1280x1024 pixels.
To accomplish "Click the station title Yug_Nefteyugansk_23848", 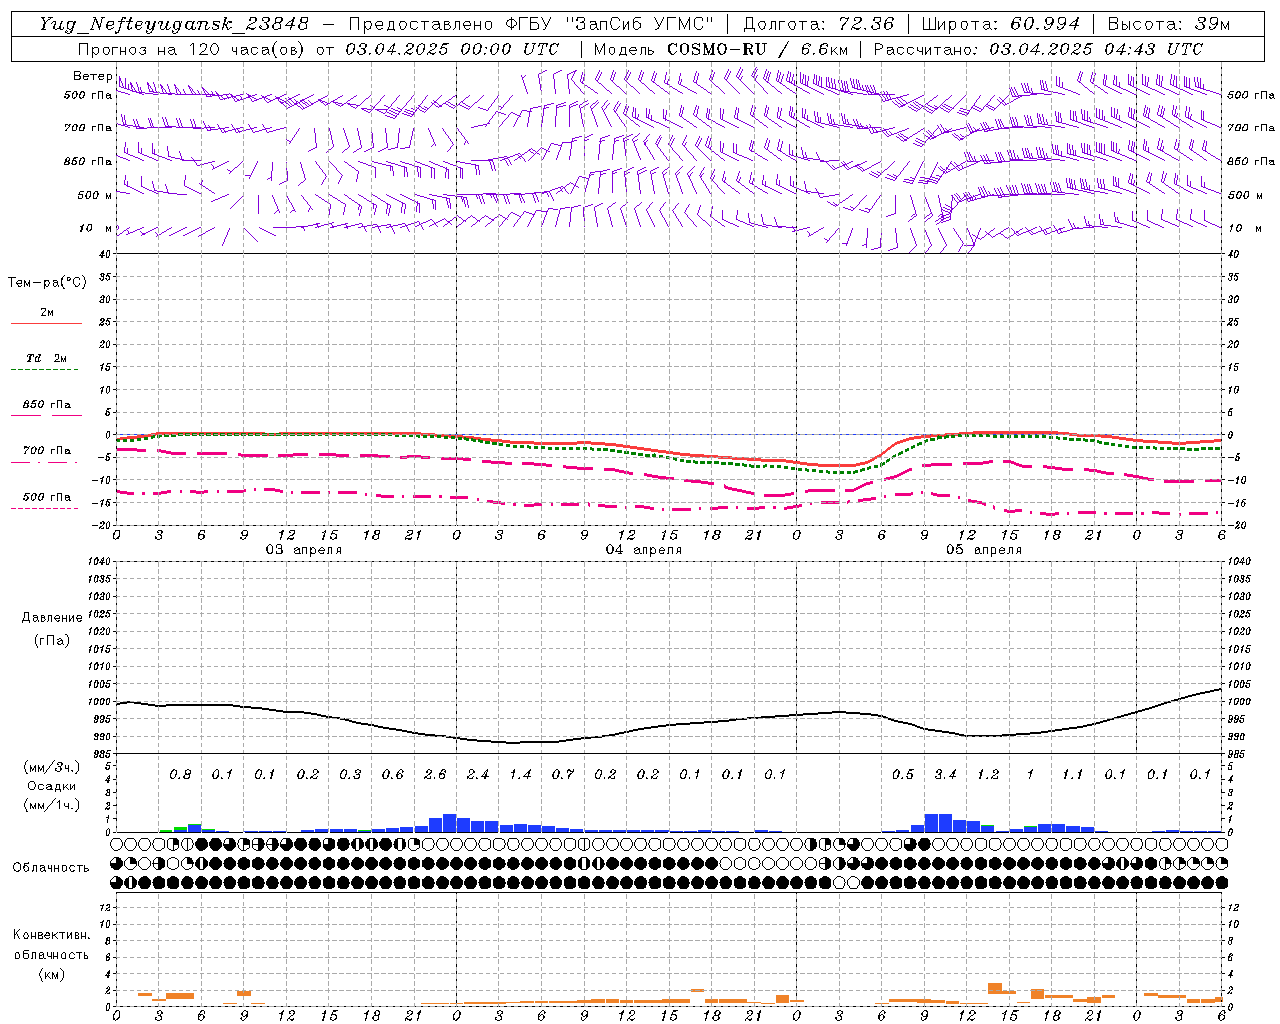I will 174,24.
